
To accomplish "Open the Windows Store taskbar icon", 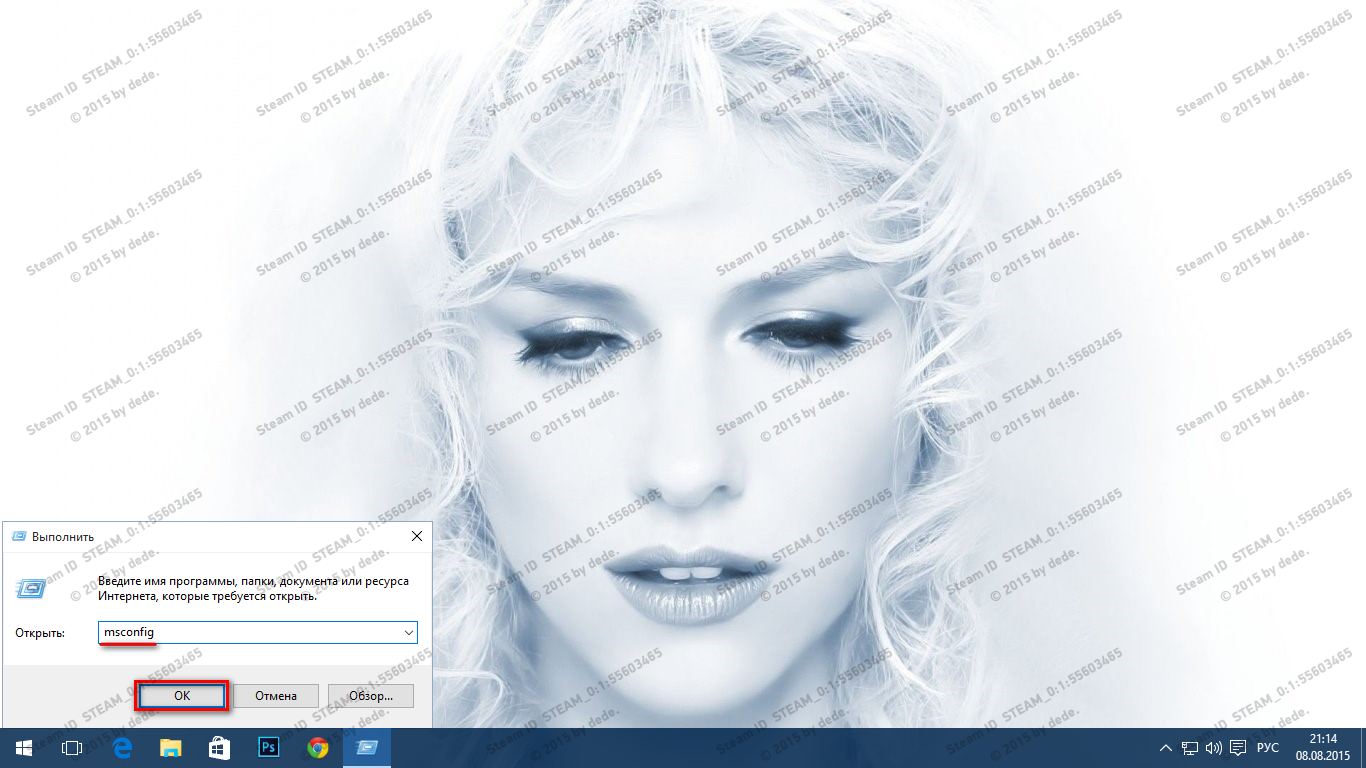I will (219, 748).
